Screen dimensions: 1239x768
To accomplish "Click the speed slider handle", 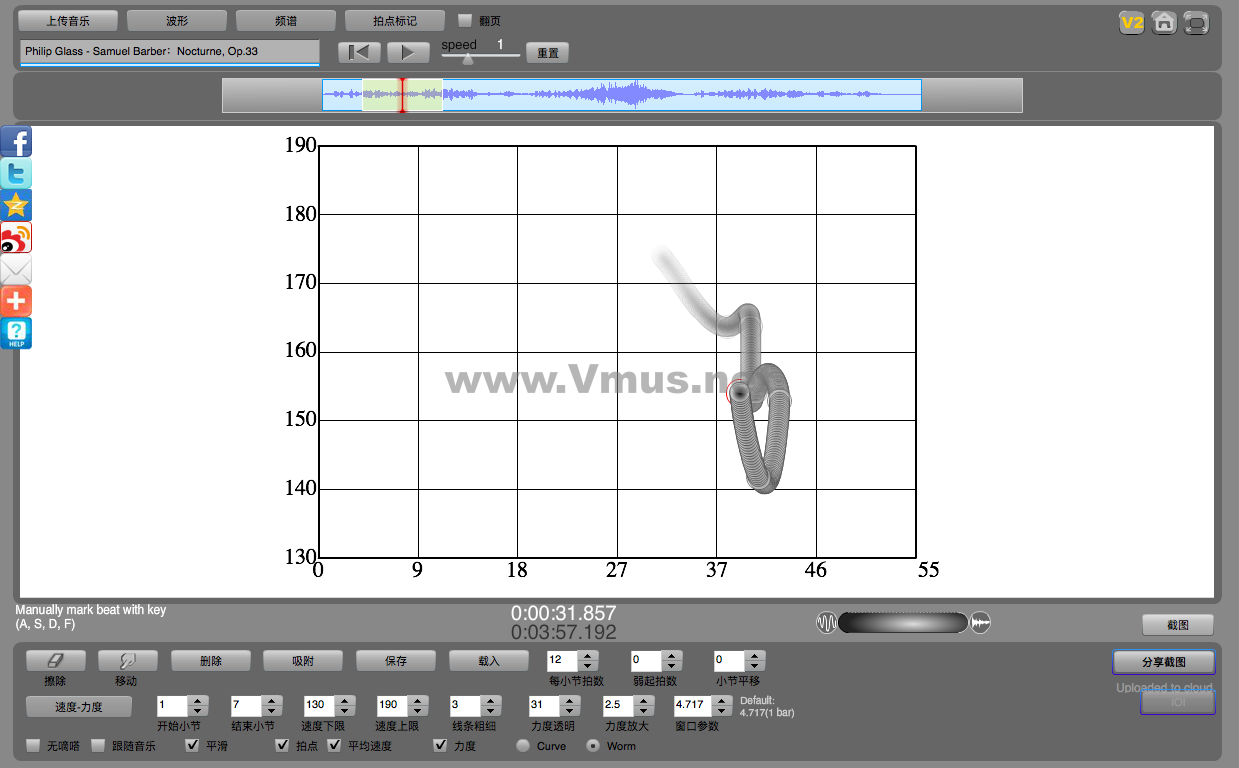I will pos(468,59).
